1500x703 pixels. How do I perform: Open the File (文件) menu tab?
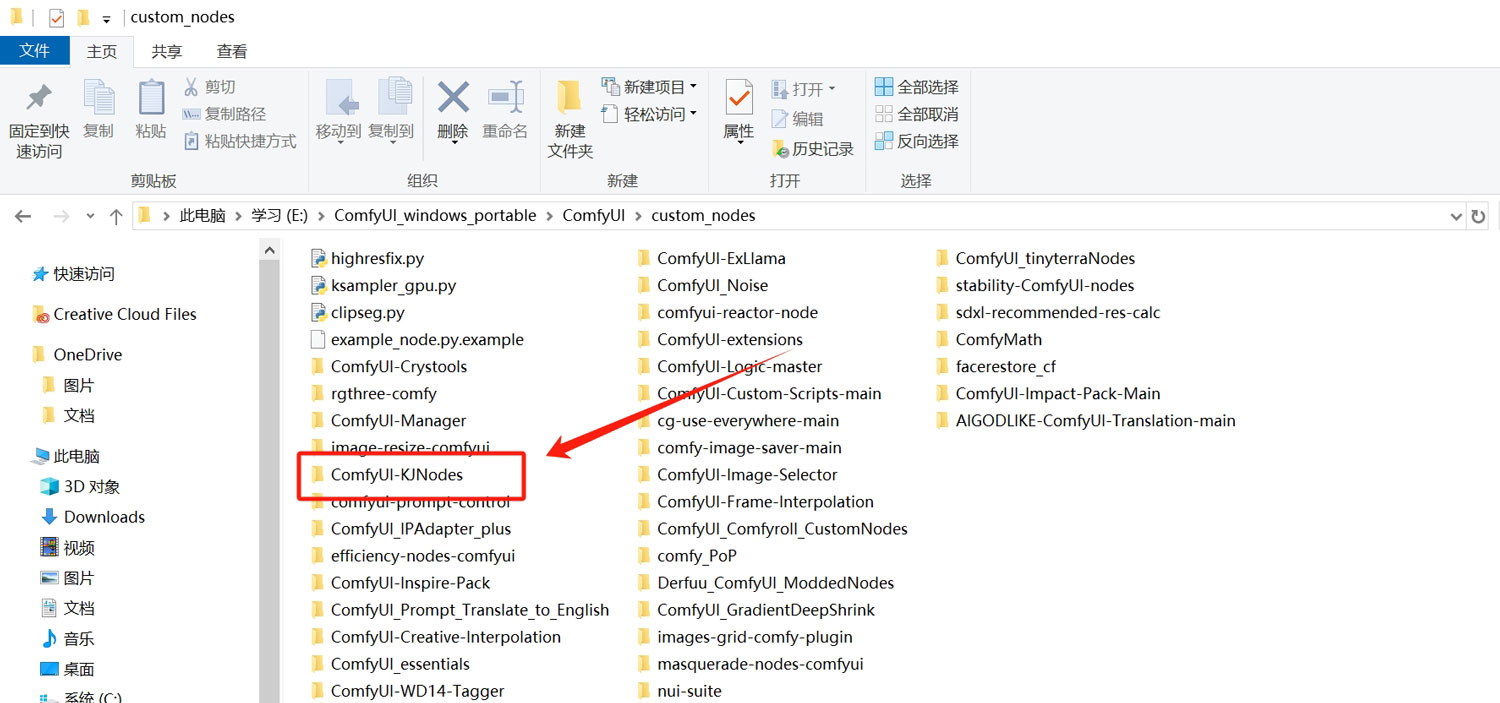tap(35, 50)
